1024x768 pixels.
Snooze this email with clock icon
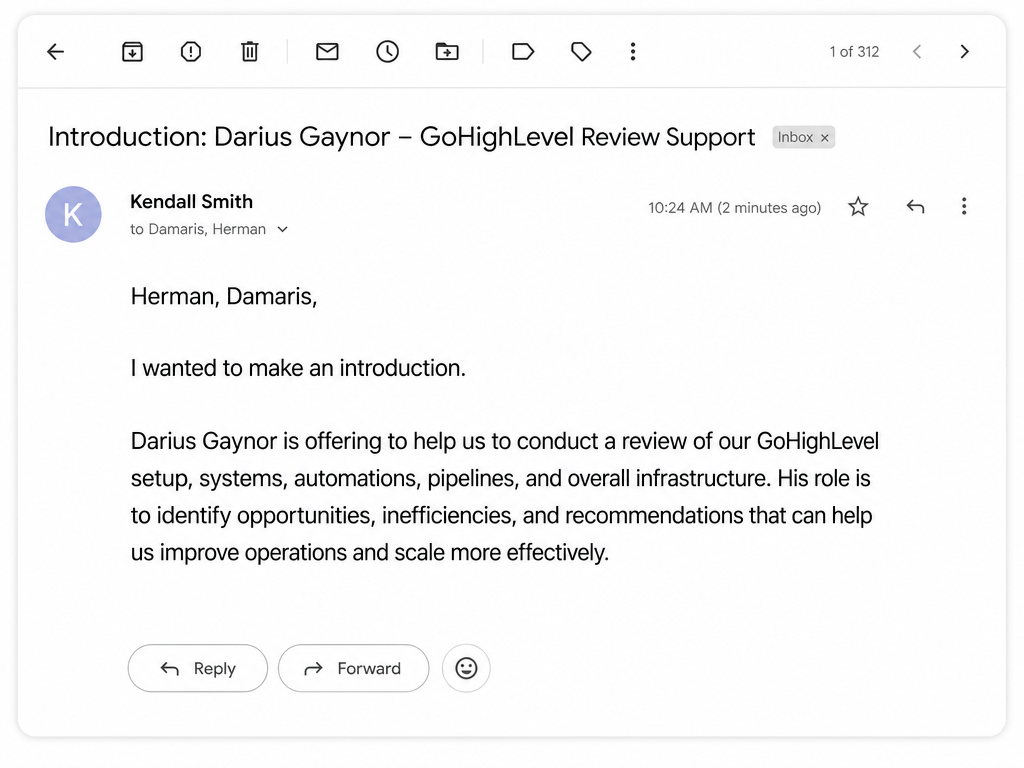click(x=387, y=52)
